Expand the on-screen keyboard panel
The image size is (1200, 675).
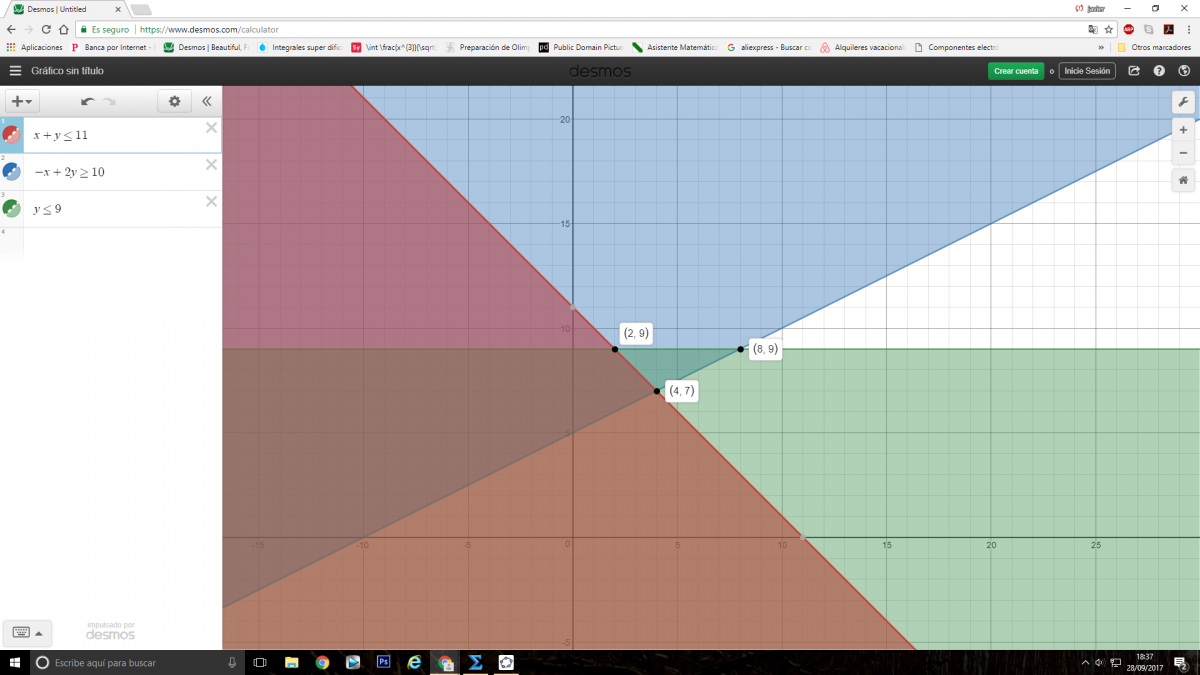click(26, 632)
